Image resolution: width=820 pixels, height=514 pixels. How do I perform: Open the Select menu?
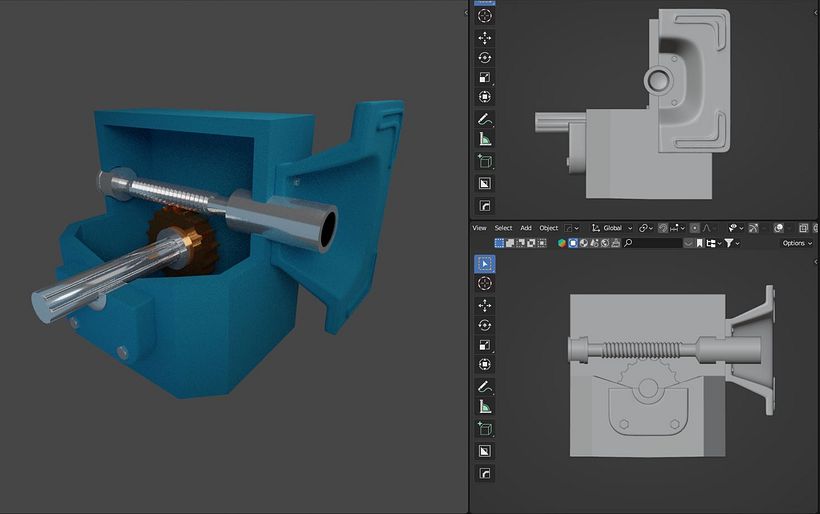pyautogui.click(x=503, y=228)
